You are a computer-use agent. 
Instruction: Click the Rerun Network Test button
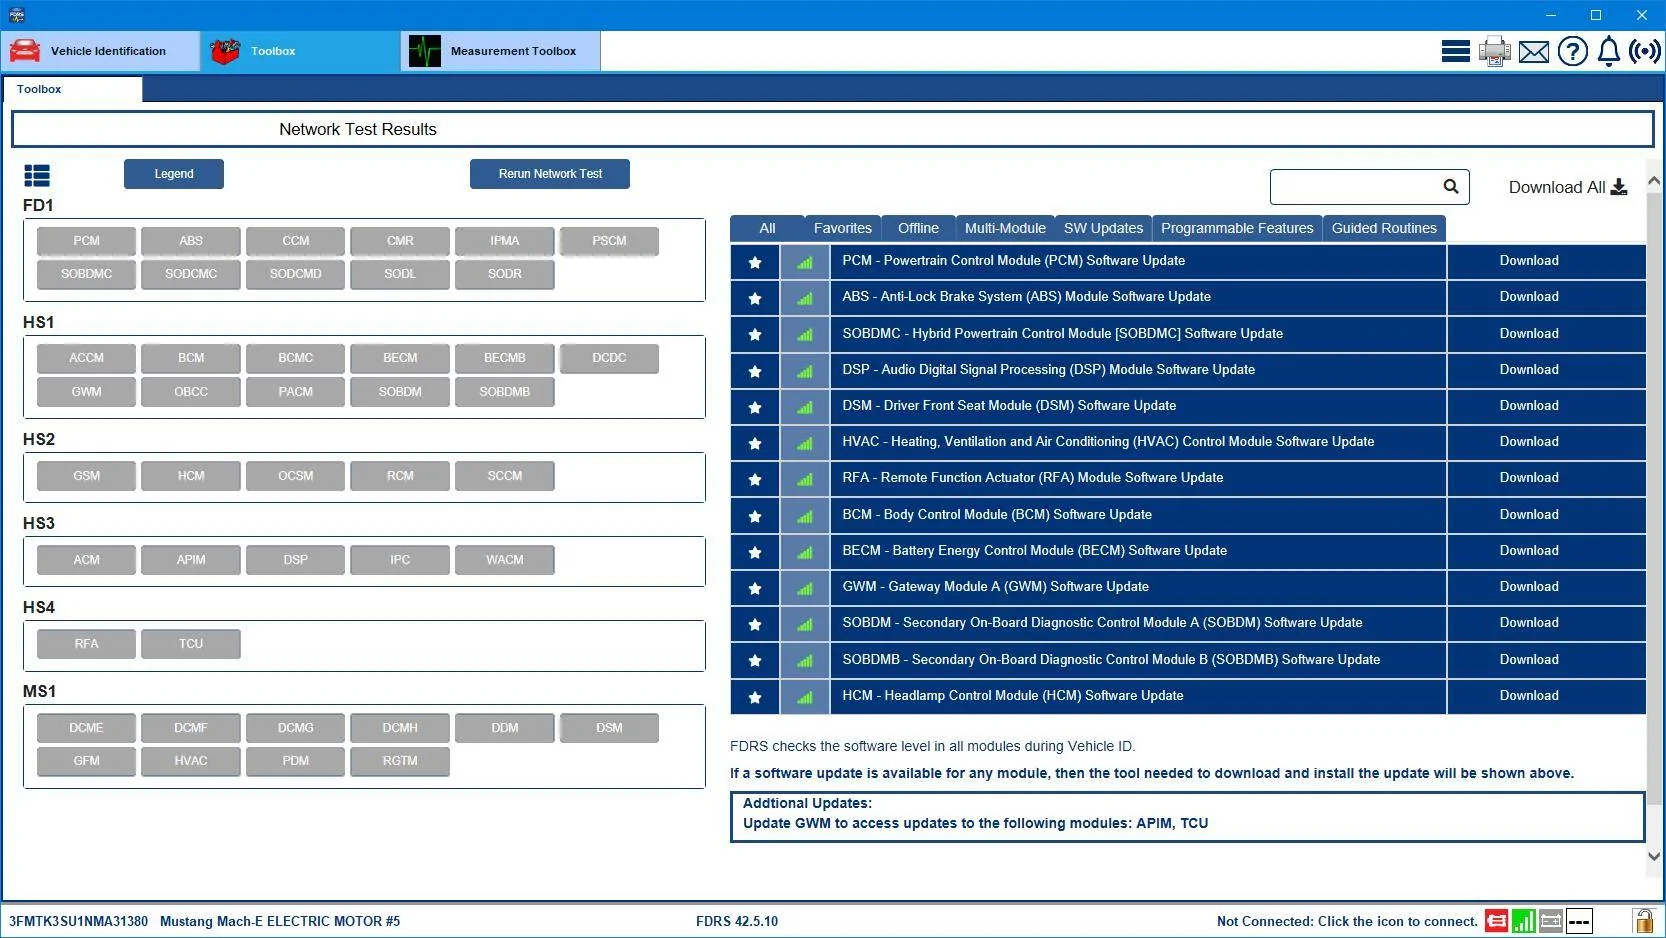point(550,174)
